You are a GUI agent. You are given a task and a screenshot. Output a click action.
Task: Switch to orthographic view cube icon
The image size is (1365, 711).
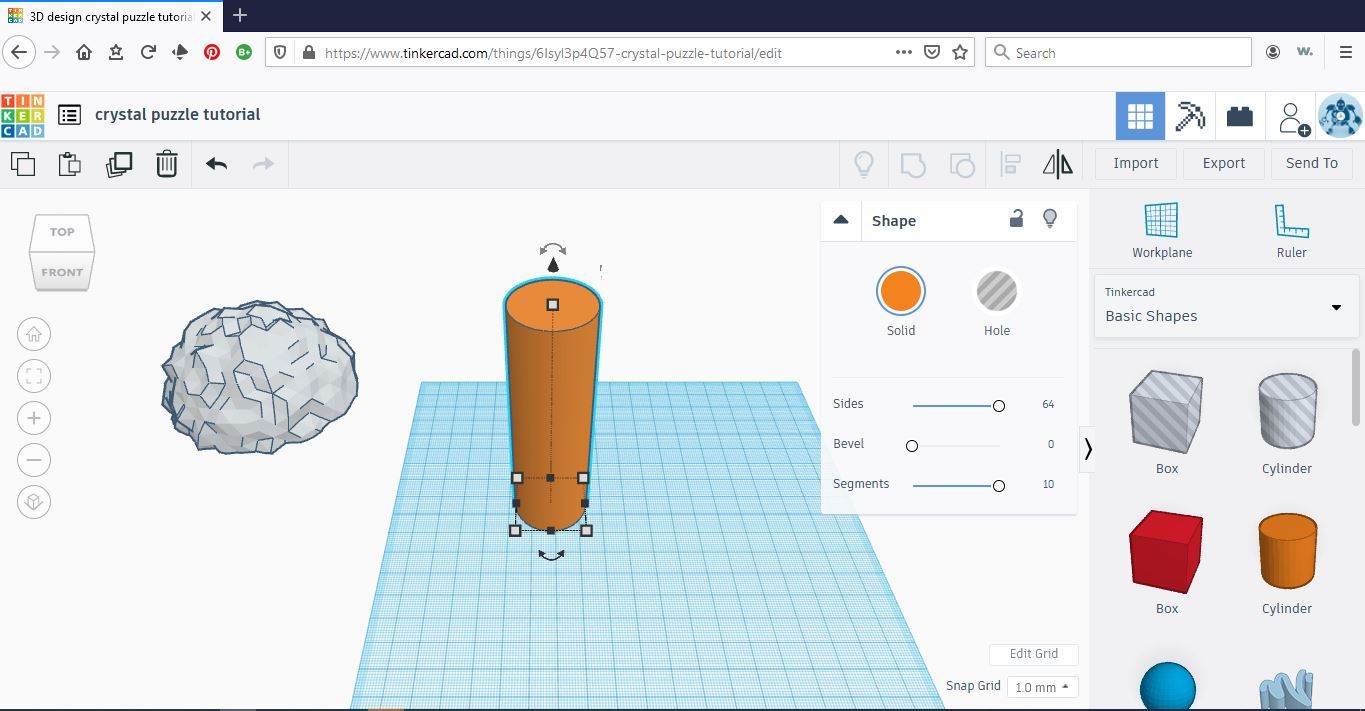pyautogui.click(x=34, y=502)
